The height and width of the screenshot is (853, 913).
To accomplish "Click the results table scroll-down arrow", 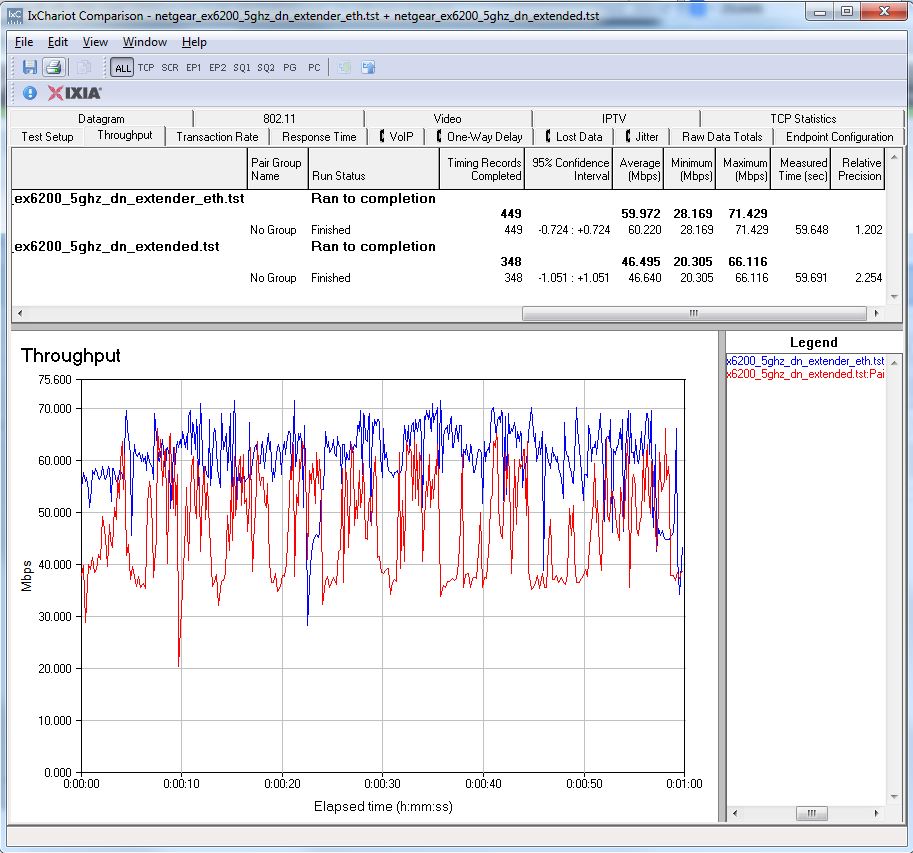I will [x=894, y=298].
